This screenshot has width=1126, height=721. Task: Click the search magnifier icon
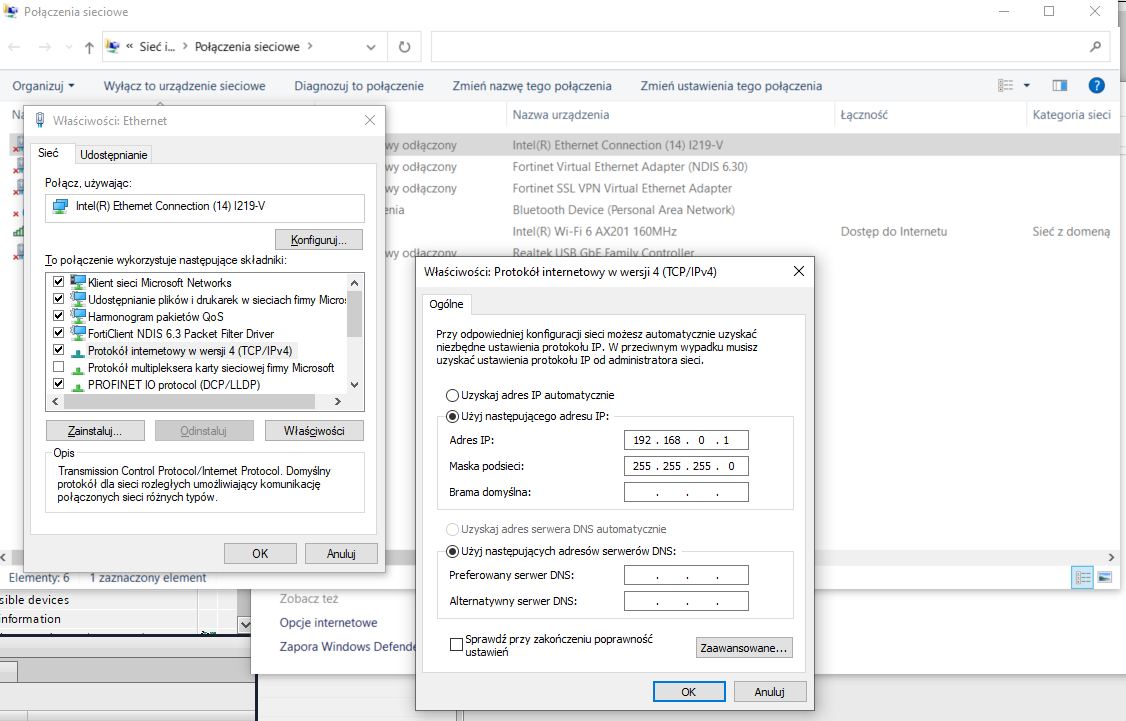pyautogui.click(x=1095, y=47)
